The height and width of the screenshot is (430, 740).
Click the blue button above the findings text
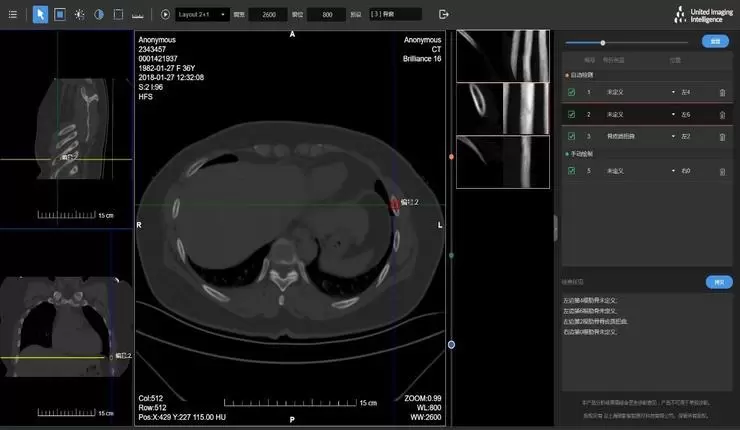[717, 282]
